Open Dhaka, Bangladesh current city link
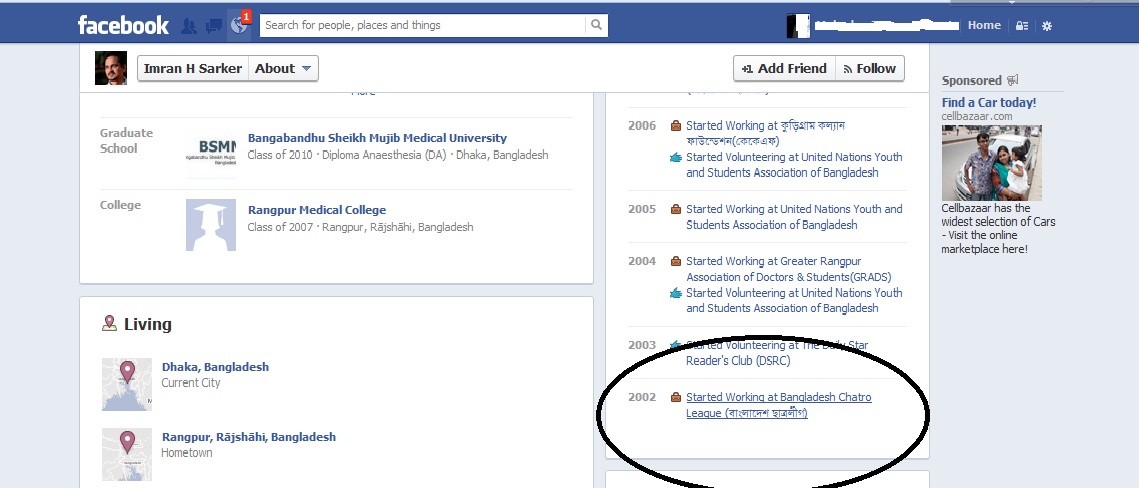 click(x=215, y=367)
